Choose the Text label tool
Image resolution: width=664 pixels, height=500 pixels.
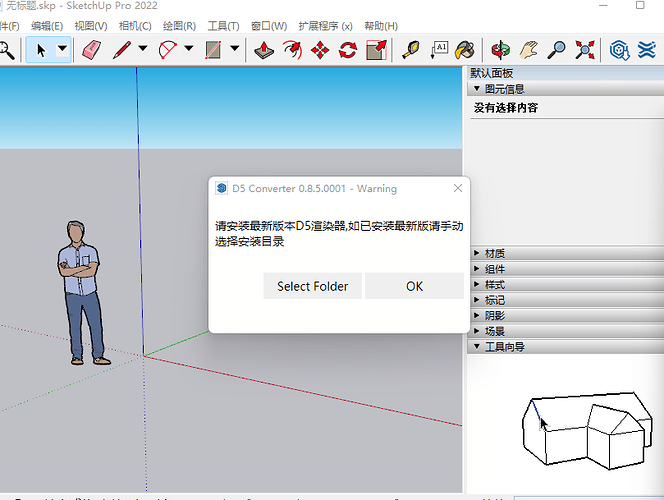pos(439,50)
